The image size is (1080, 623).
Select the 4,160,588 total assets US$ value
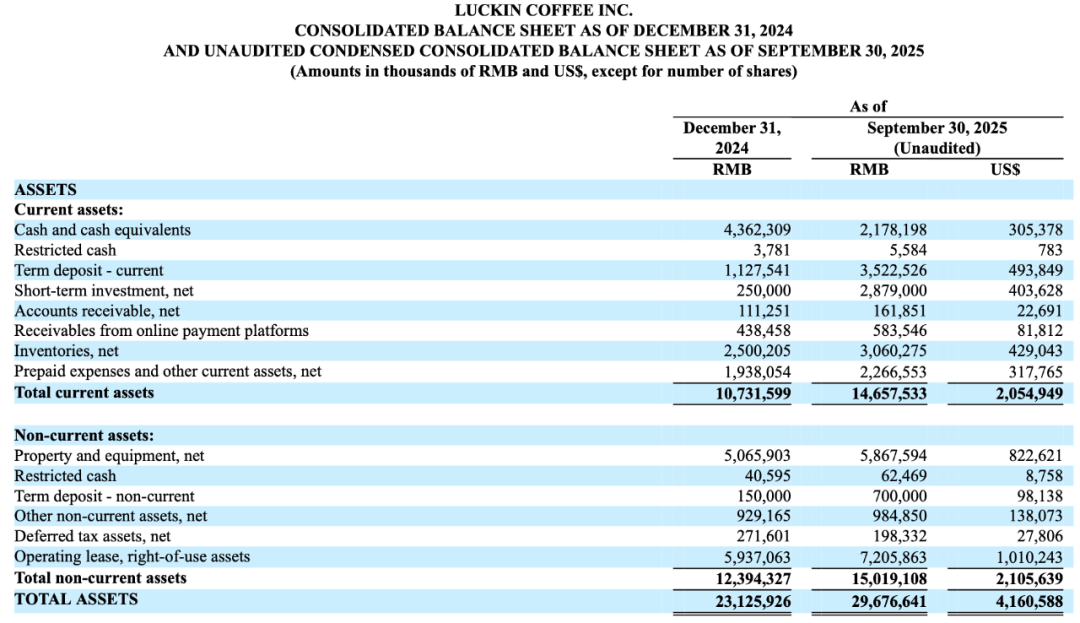(1024, 600)
